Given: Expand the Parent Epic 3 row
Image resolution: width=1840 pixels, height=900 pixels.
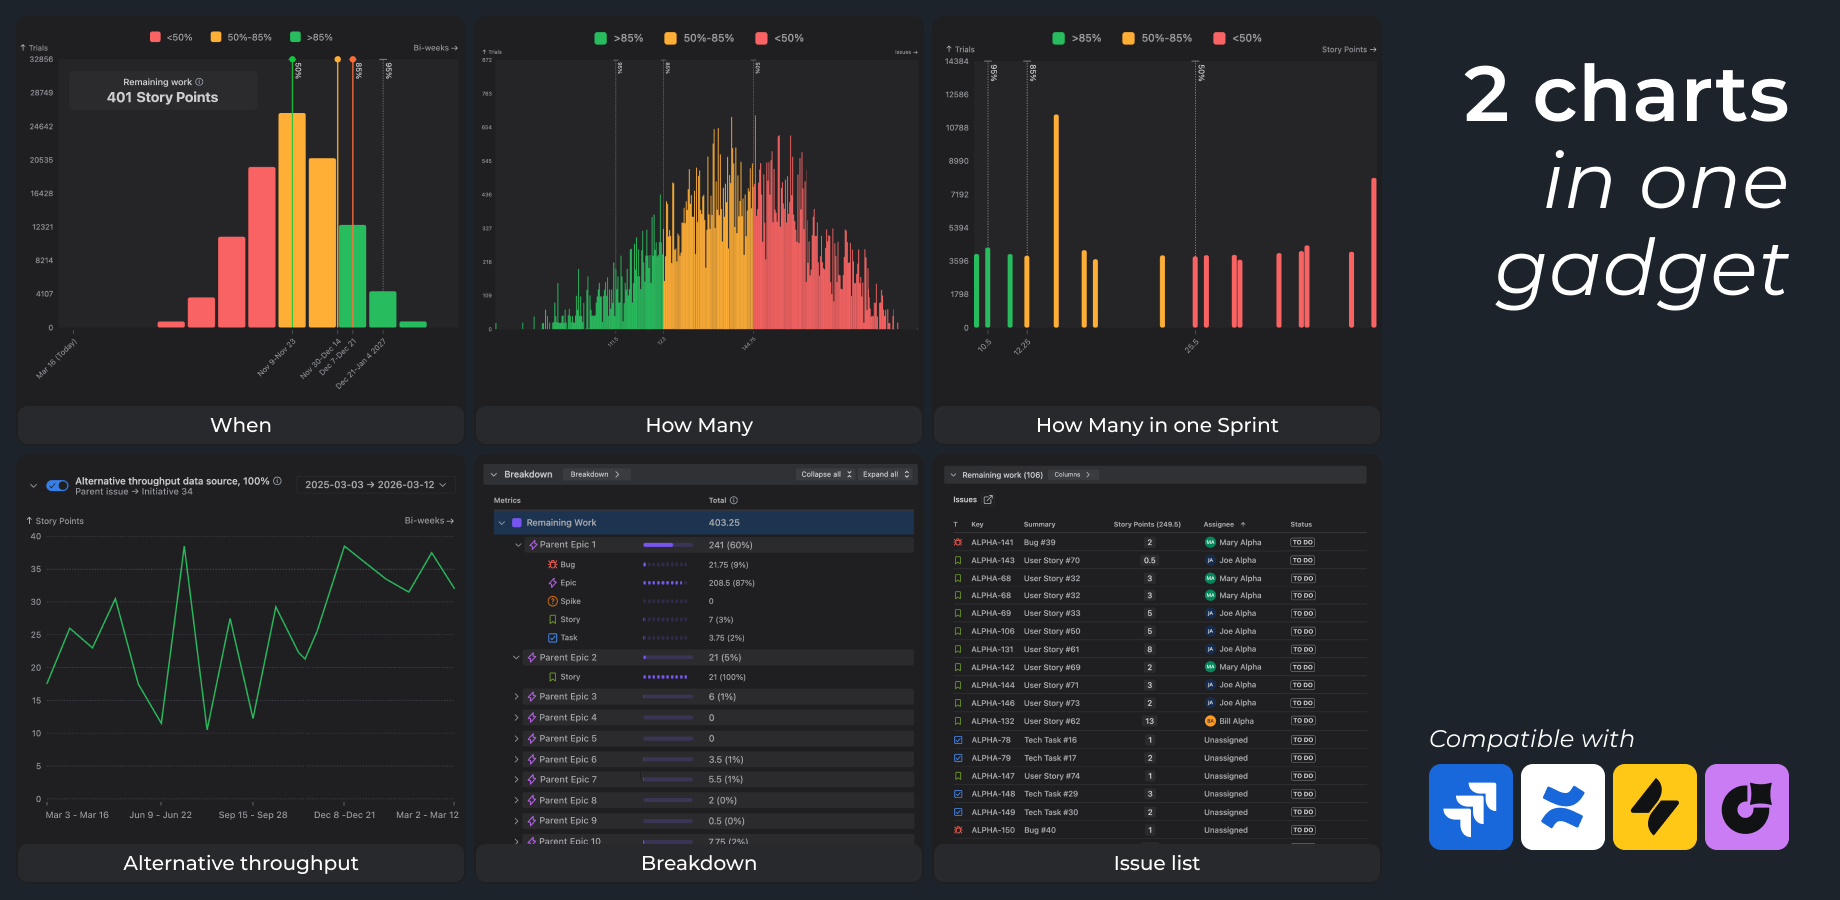Looking at the screenshot, I should point(517,696).
